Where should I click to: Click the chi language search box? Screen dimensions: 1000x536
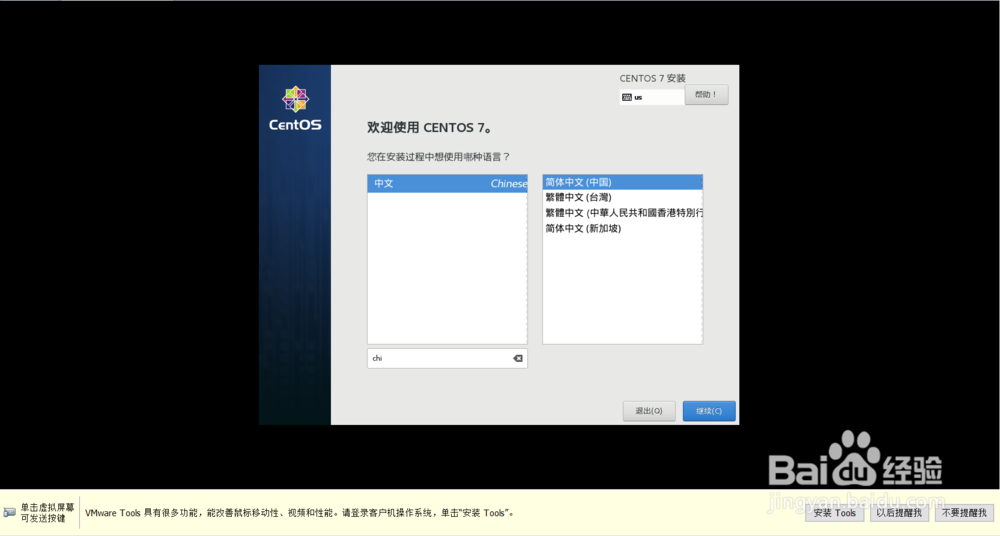447,359
